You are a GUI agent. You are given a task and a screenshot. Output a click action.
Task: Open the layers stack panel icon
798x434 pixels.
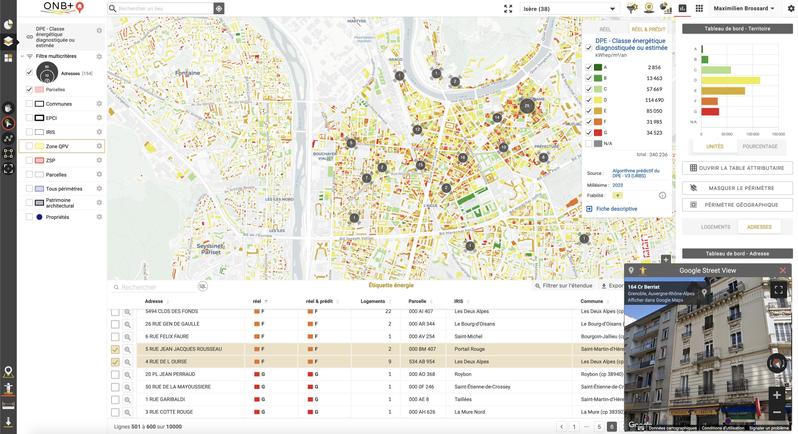[x=8, y=42]
